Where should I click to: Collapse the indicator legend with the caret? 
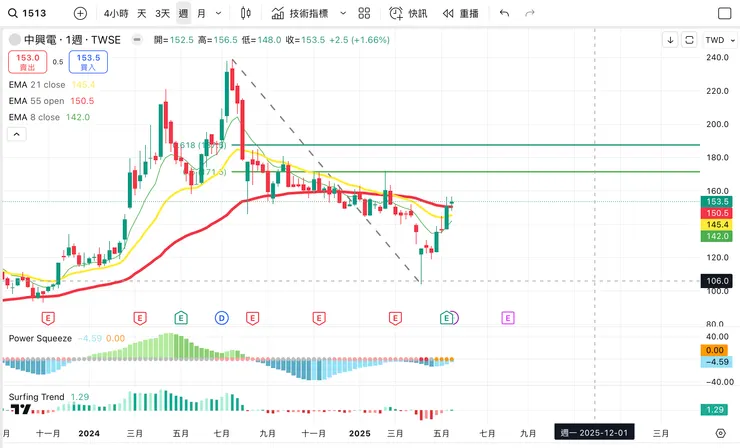[17, 134]
